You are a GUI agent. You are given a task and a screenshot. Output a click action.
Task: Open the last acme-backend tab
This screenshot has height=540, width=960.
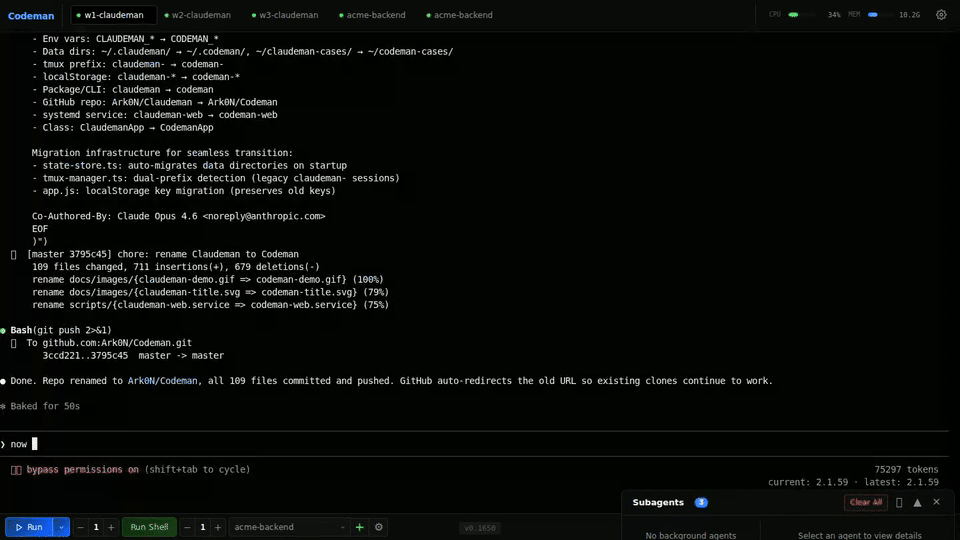pos(459,15)
